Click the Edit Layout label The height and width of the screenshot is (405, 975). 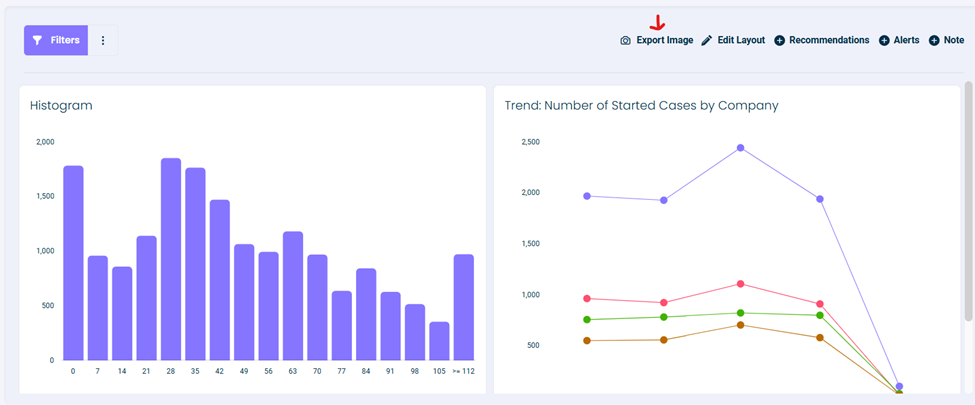click(741, 40)
